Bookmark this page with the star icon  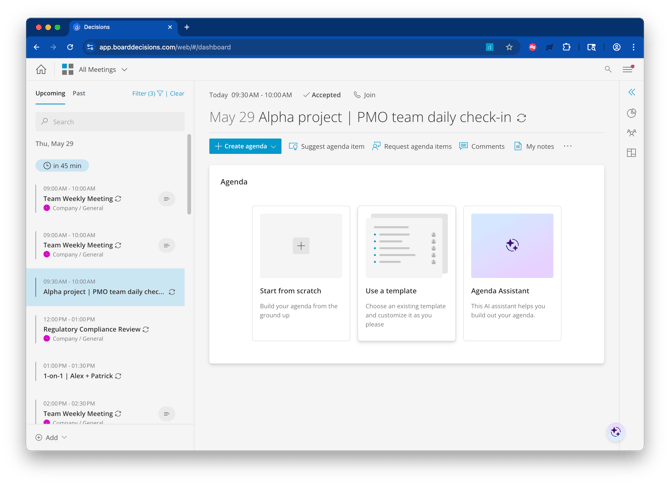[x=509, y=47]
